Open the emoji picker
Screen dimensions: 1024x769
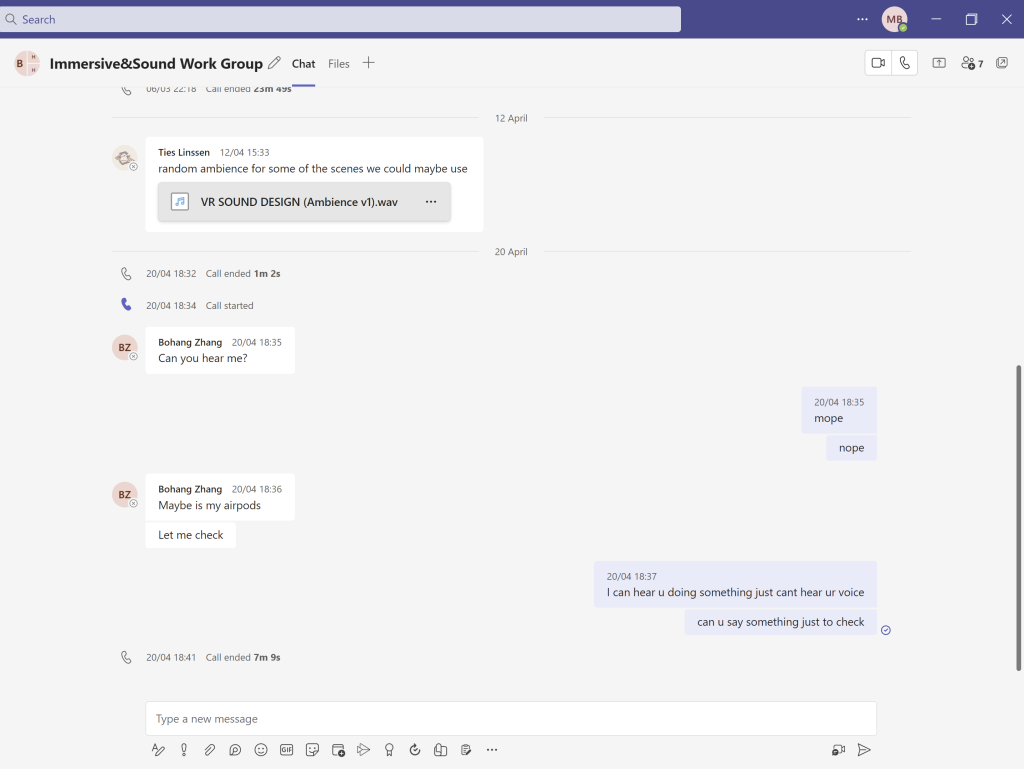[261, 750]
